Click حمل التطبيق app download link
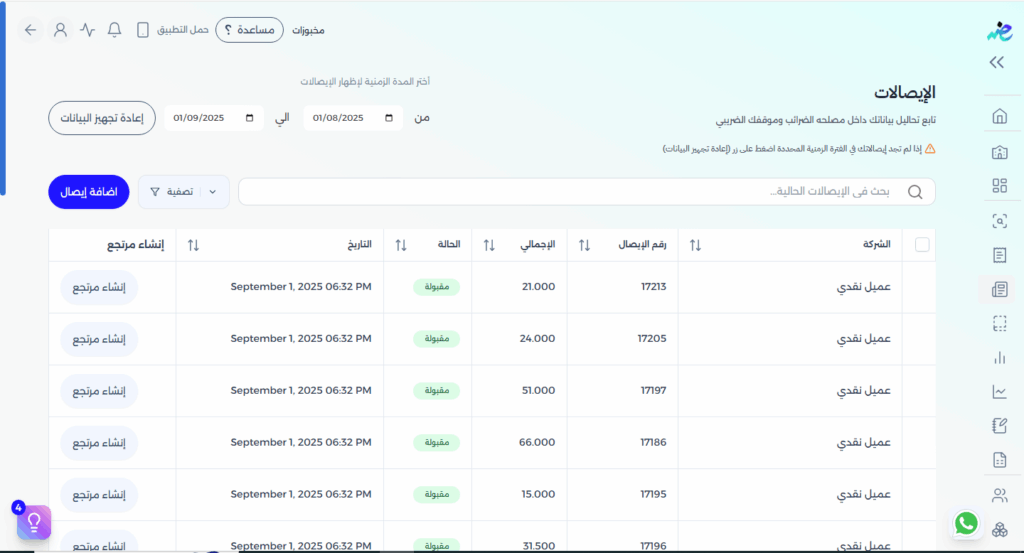 (x=173, y=30)
